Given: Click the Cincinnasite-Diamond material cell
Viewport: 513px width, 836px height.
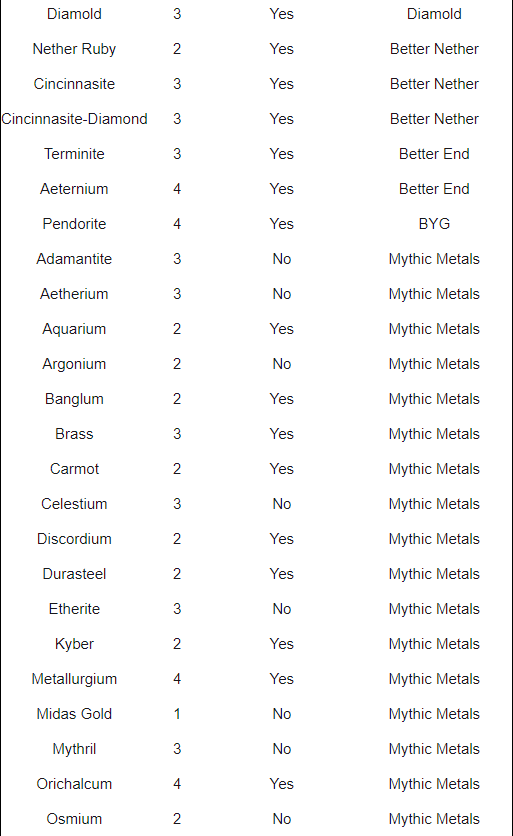Looking at the screenshot, I should (74, 119).
